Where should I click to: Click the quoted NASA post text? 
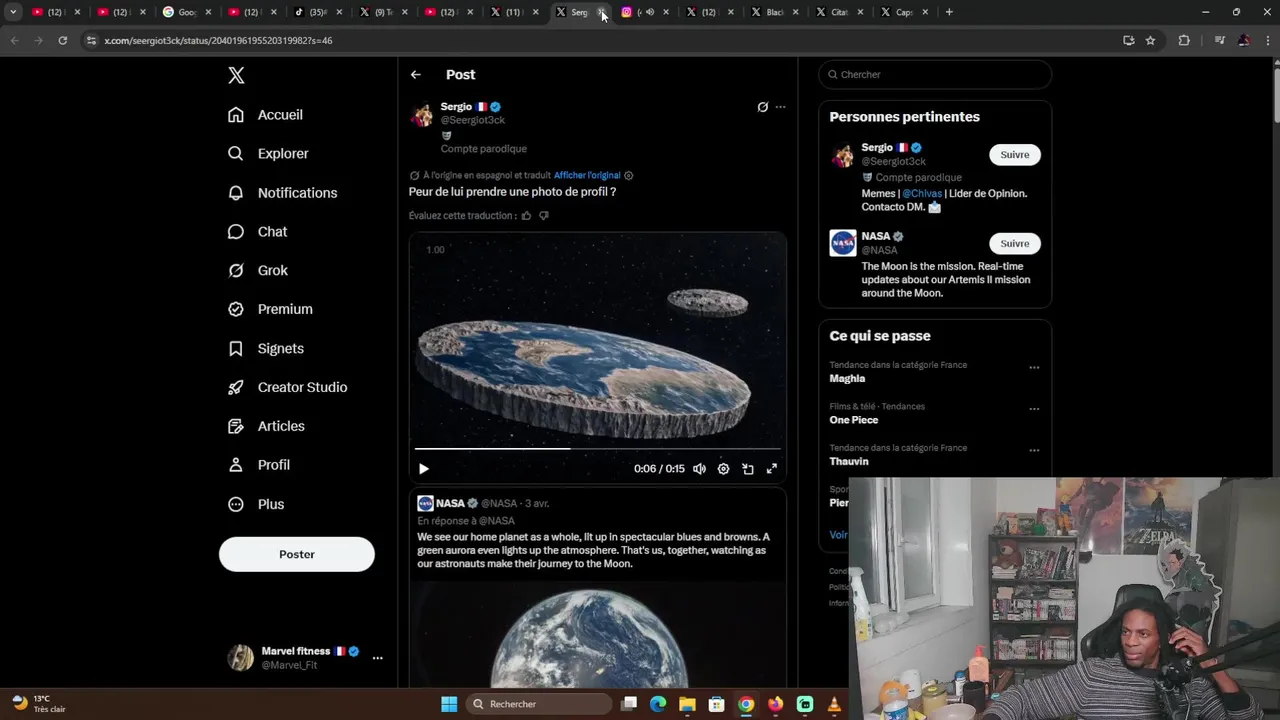coord(594,551)
